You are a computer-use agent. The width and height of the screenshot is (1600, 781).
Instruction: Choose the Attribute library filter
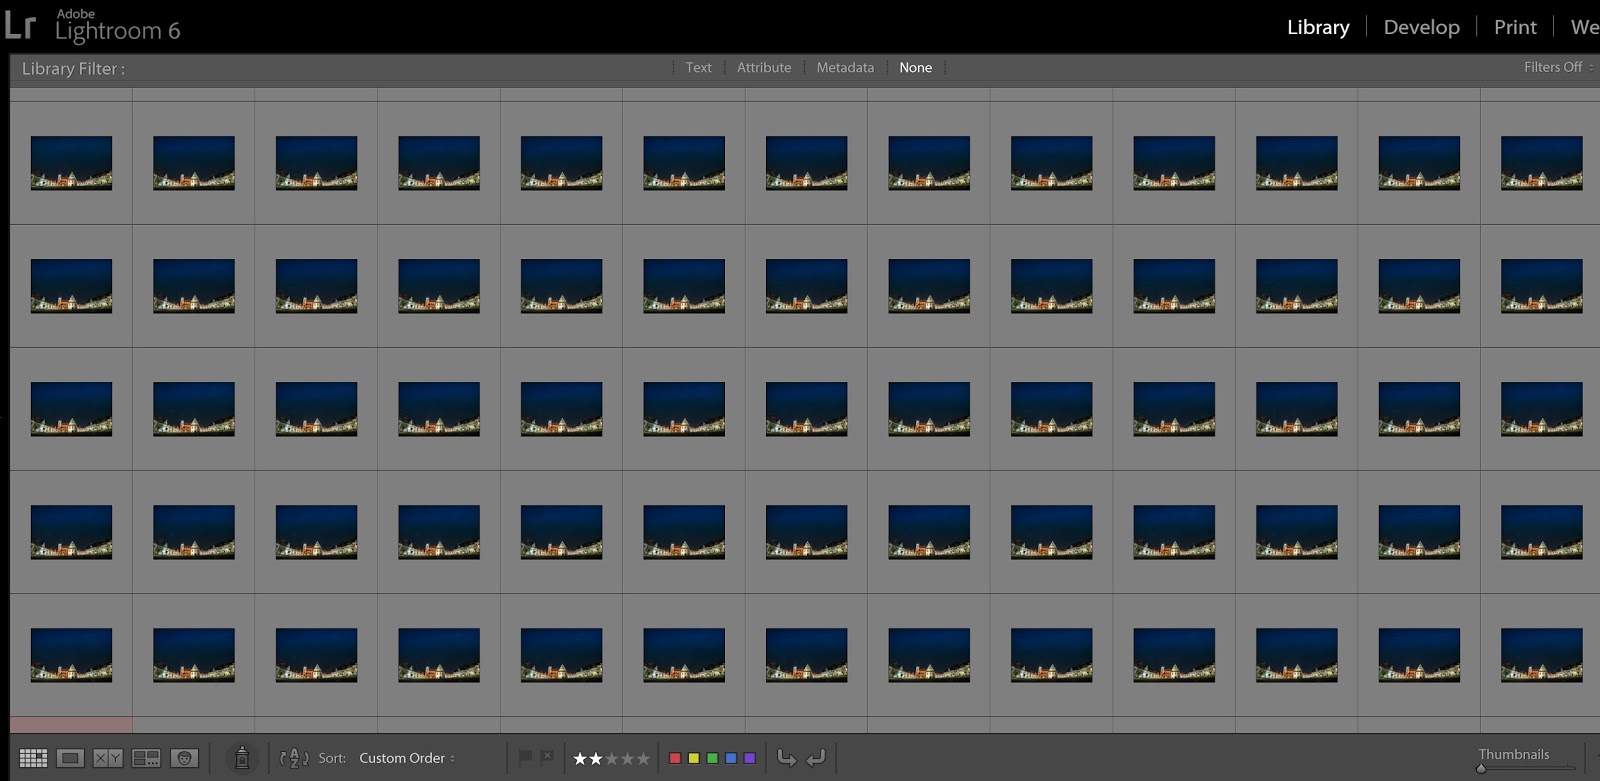point(764,67)
